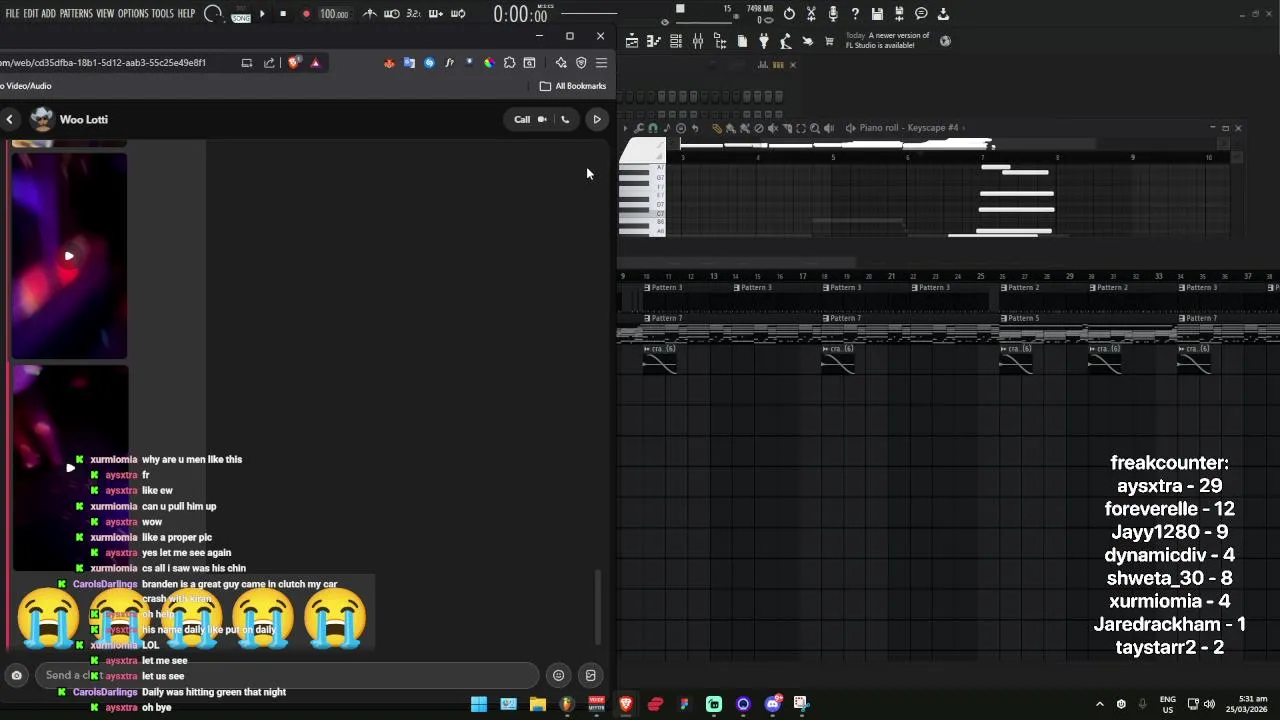Toggle the loop recording icon
This screenshot has width=1280, height=720.
point(458,14)
